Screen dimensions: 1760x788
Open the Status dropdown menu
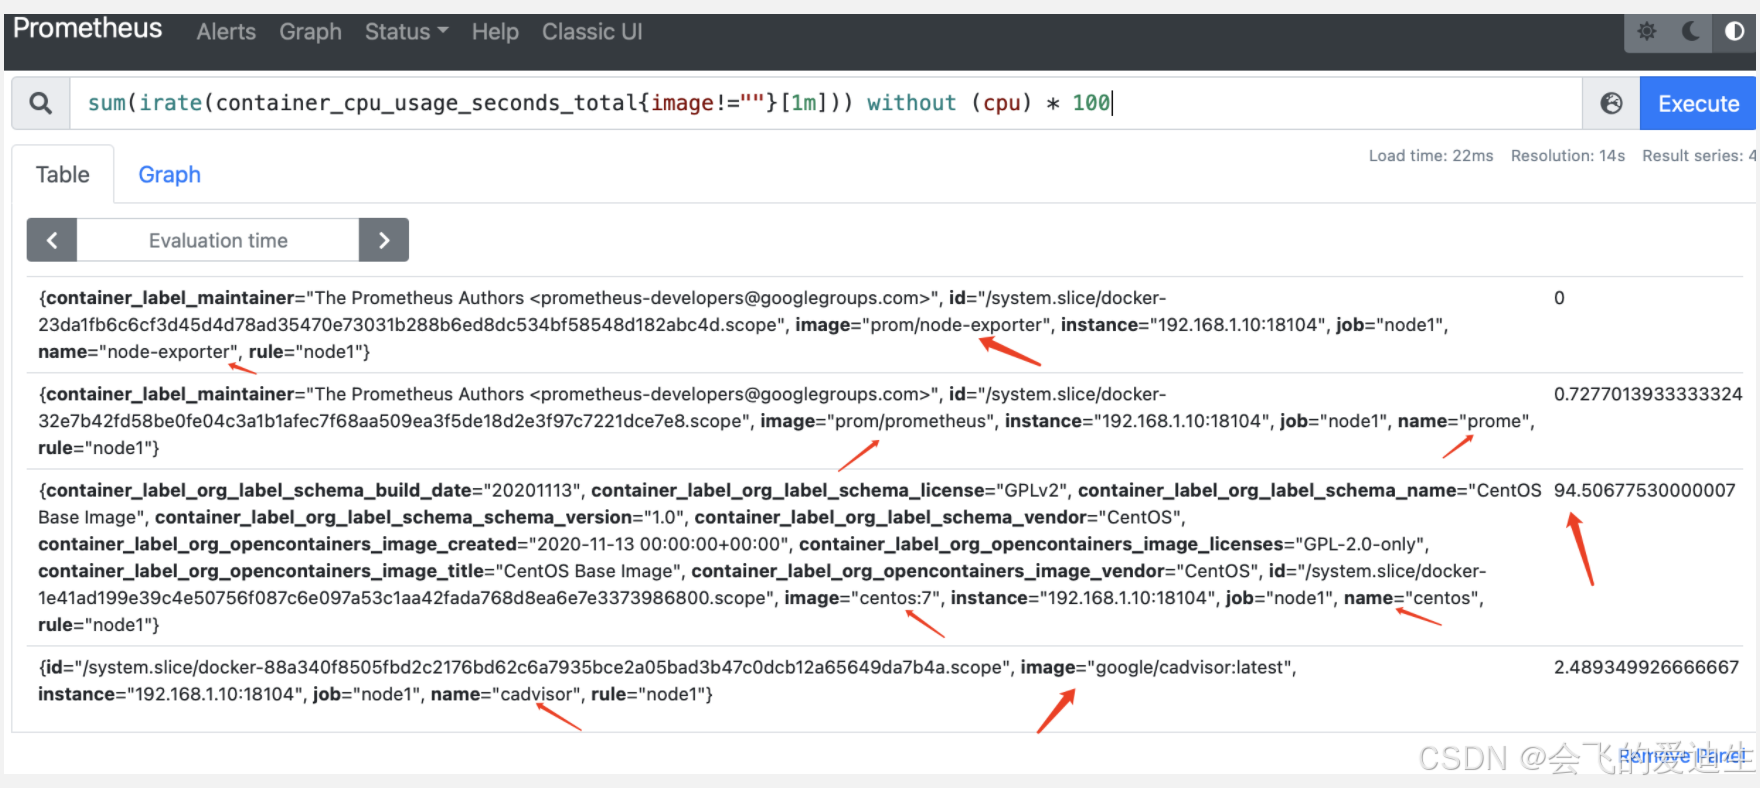point(406,32)
